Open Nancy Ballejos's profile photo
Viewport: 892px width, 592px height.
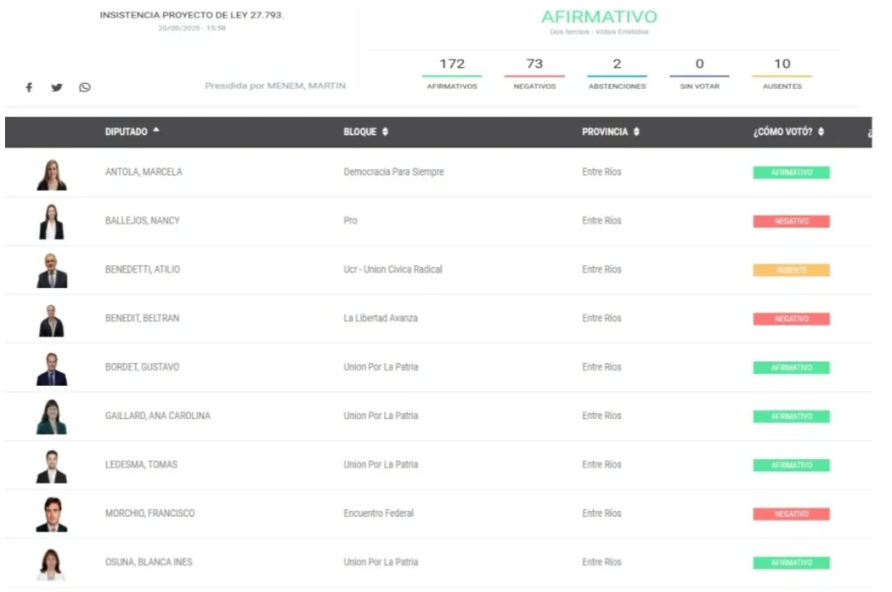coord(52,222)
